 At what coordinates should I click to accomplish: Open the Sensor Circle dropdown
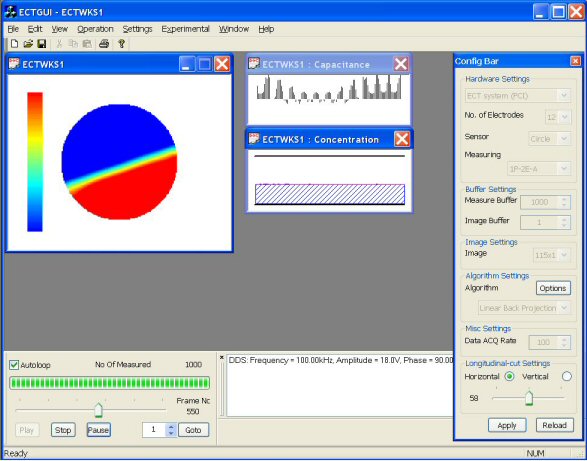(x=549, y=139)
